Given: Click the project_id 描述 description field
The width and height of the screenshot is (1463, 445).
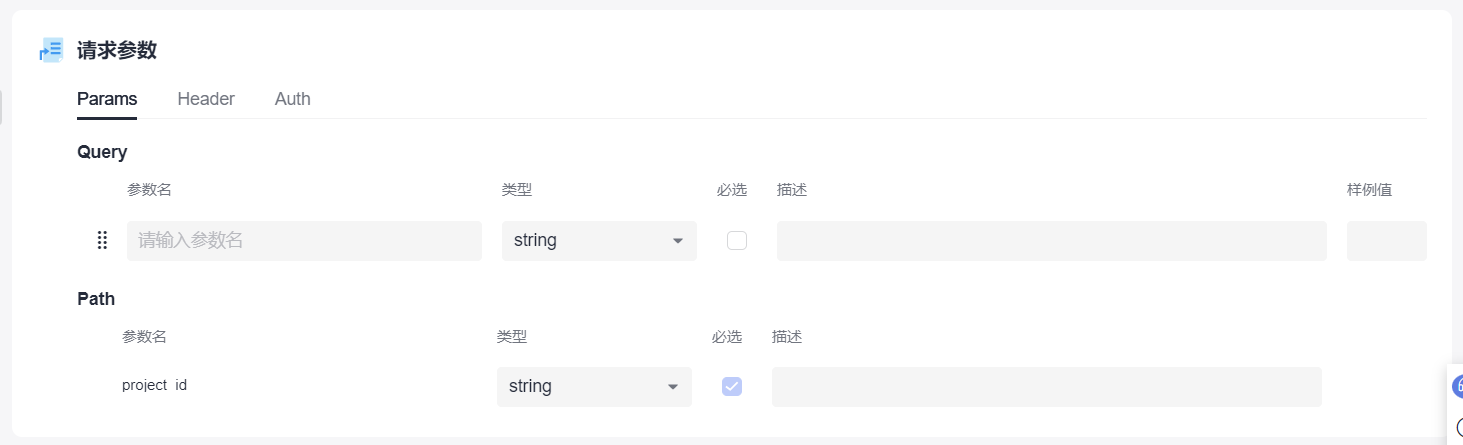Looking at the screenshot, I should (x=1046, y=387).
